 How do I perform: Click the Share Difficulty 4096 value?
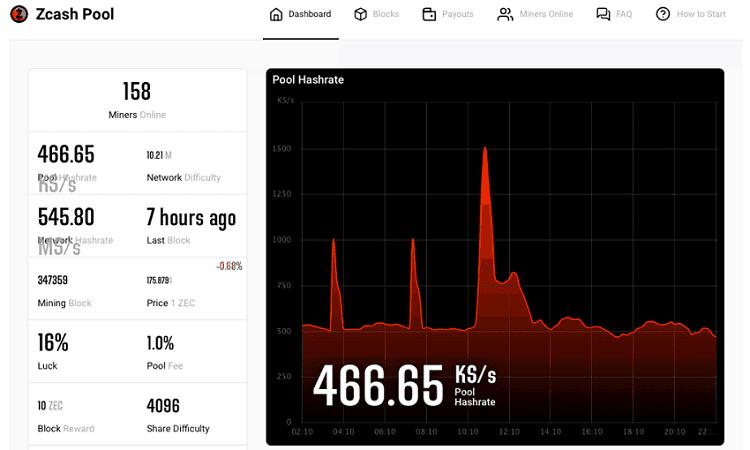[163, 407]
